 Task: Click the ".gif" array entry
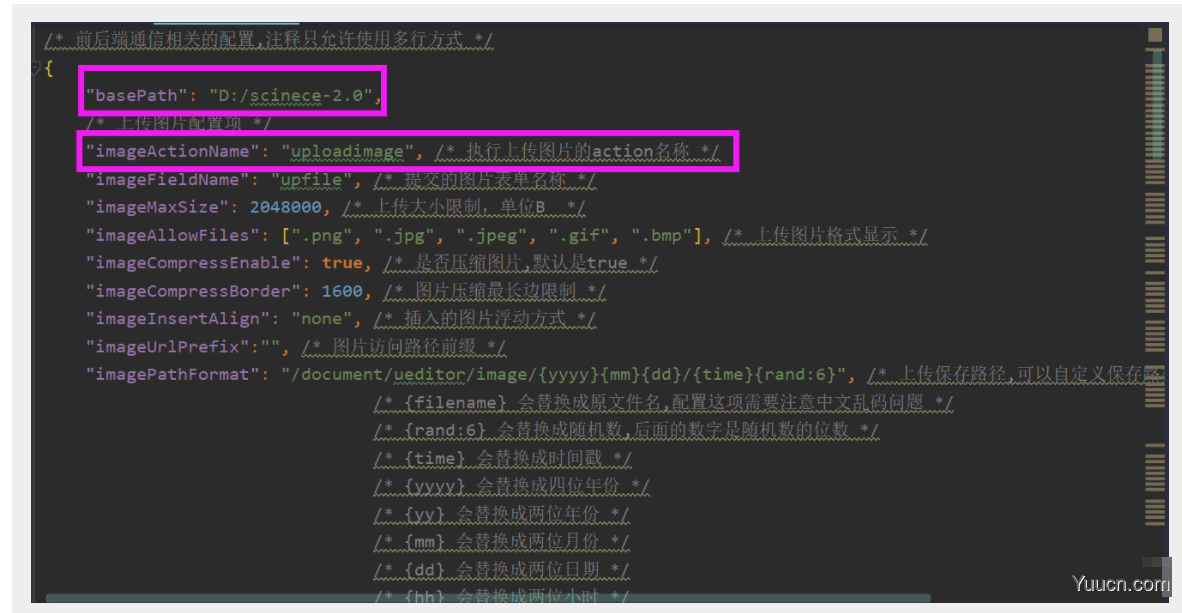(x=578, y=235)
